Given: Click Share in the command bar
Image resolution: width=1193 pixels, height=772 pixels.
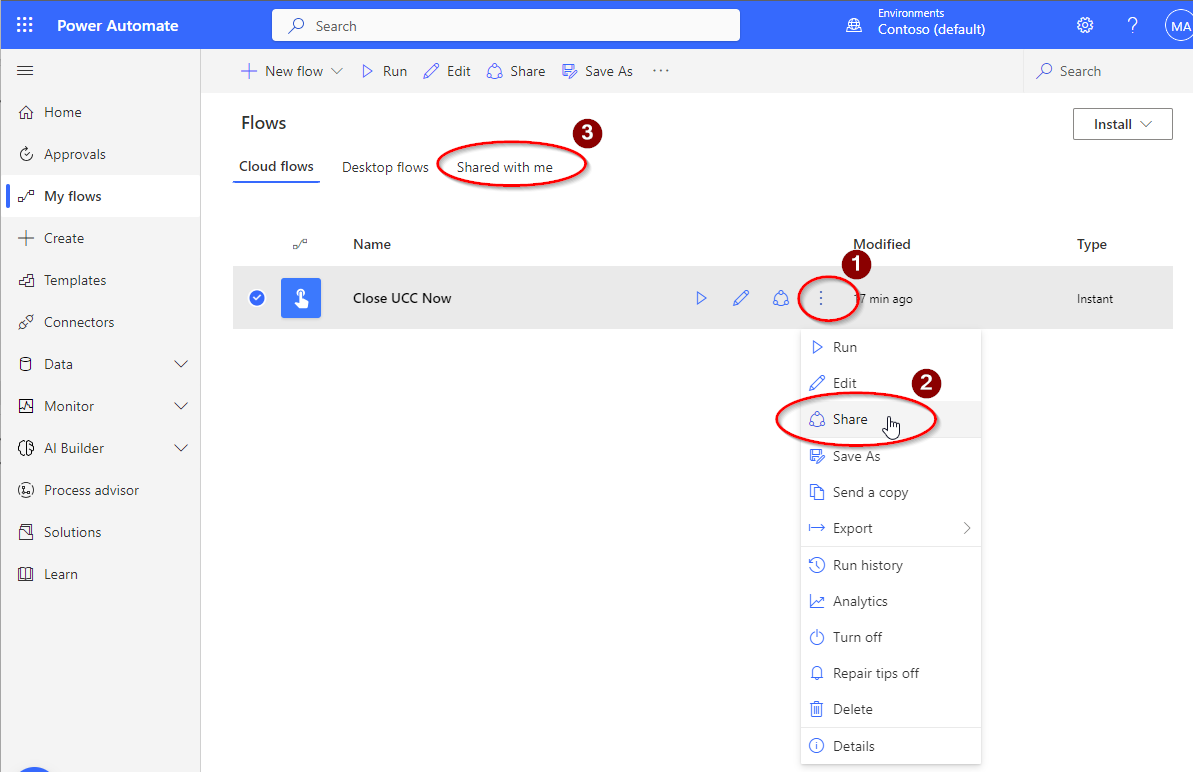Looking at the screenshot, I should tap(516, 71).
